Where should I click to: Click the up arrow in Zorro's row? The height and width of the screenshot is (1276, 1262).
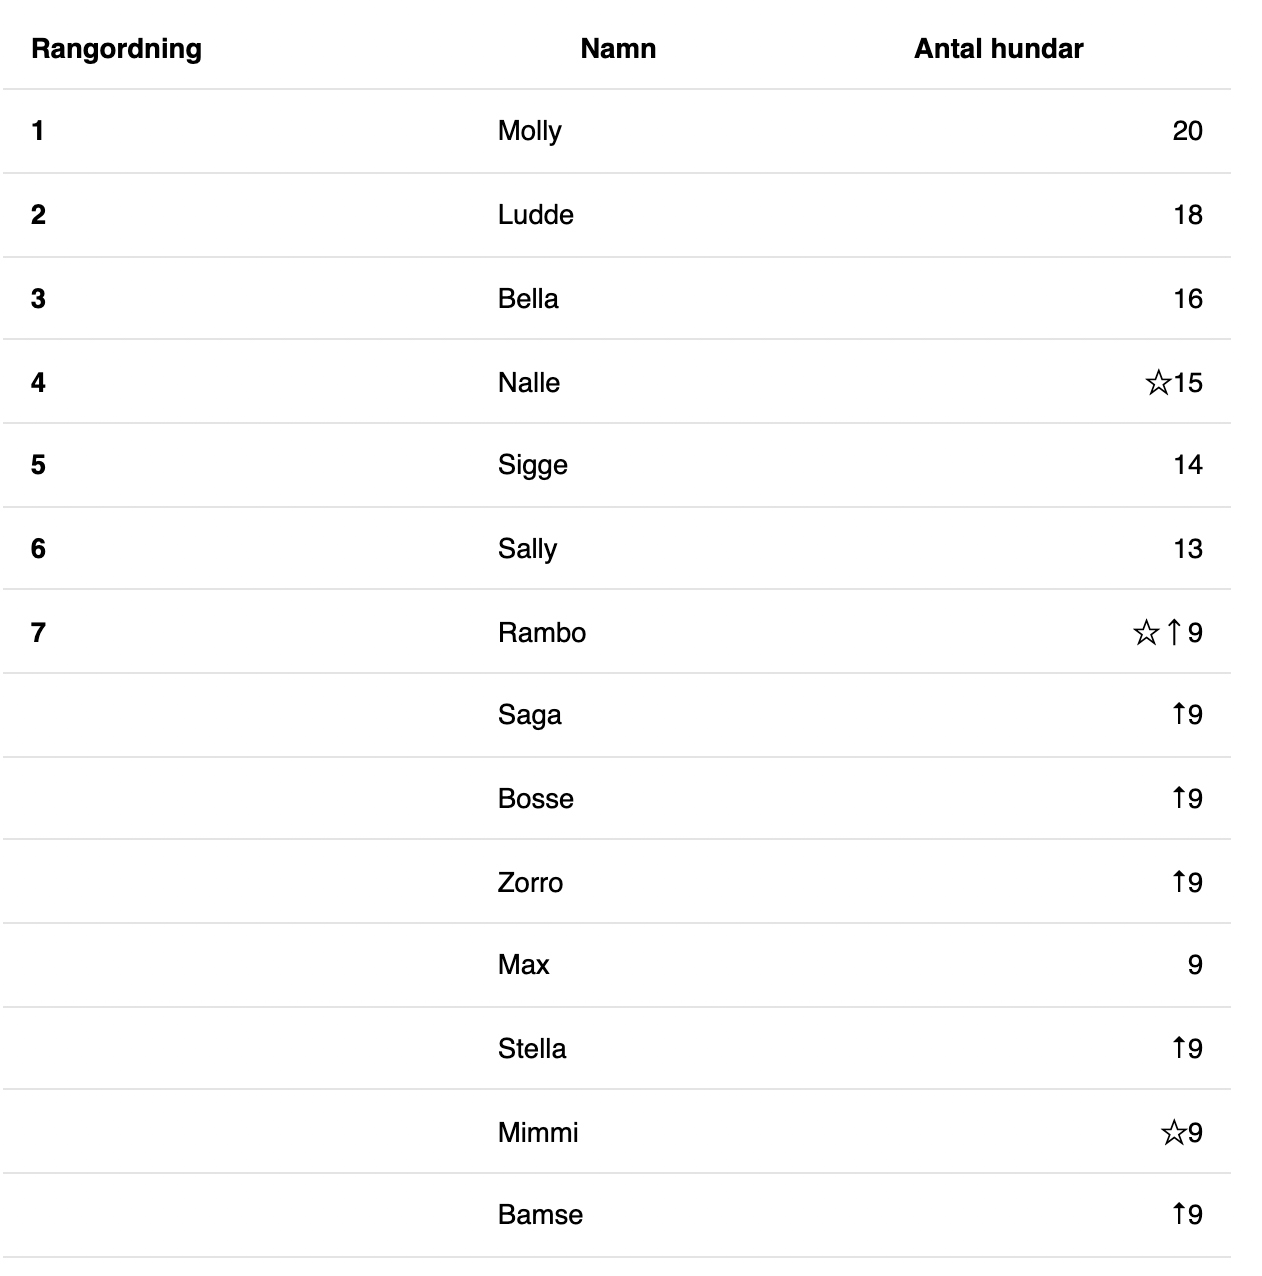[x=1179, y=882]
